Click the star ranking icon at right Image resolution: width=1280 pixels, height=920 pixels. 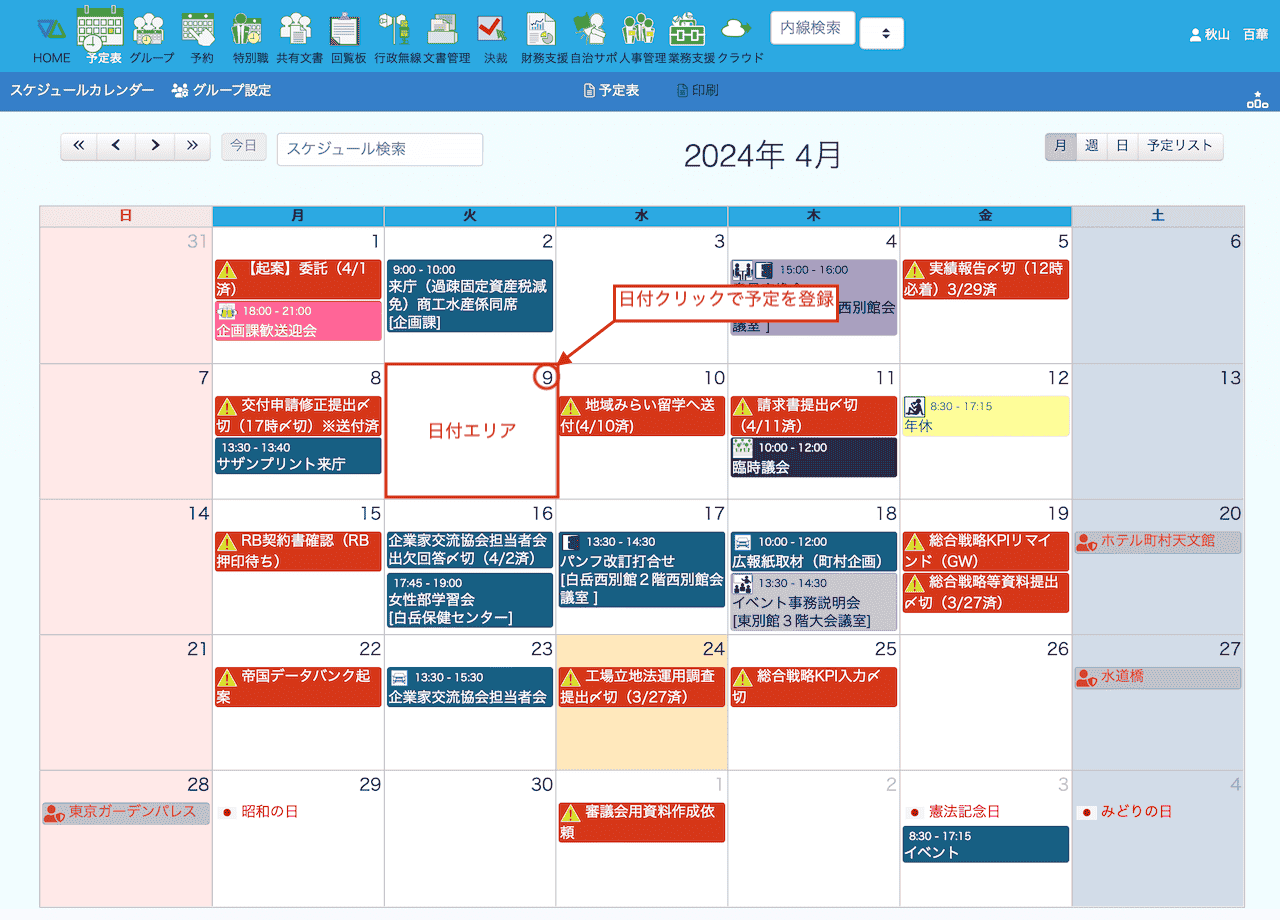click(1257, 98)
